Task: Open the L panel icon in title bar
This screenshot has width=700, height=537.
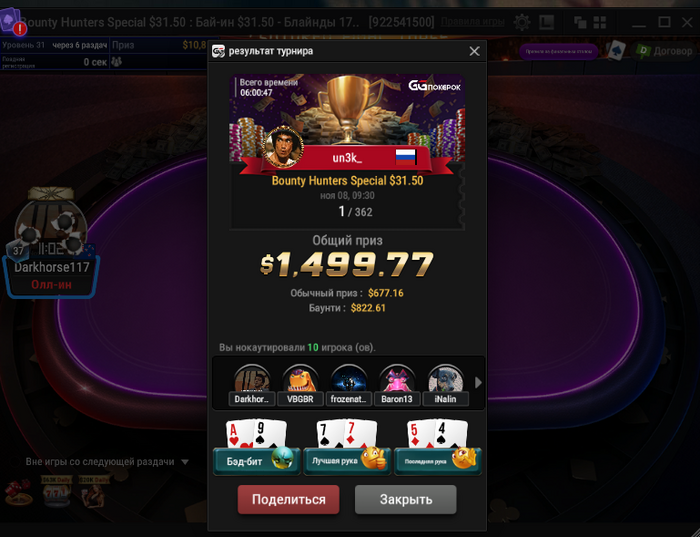Action: point(547,22)
